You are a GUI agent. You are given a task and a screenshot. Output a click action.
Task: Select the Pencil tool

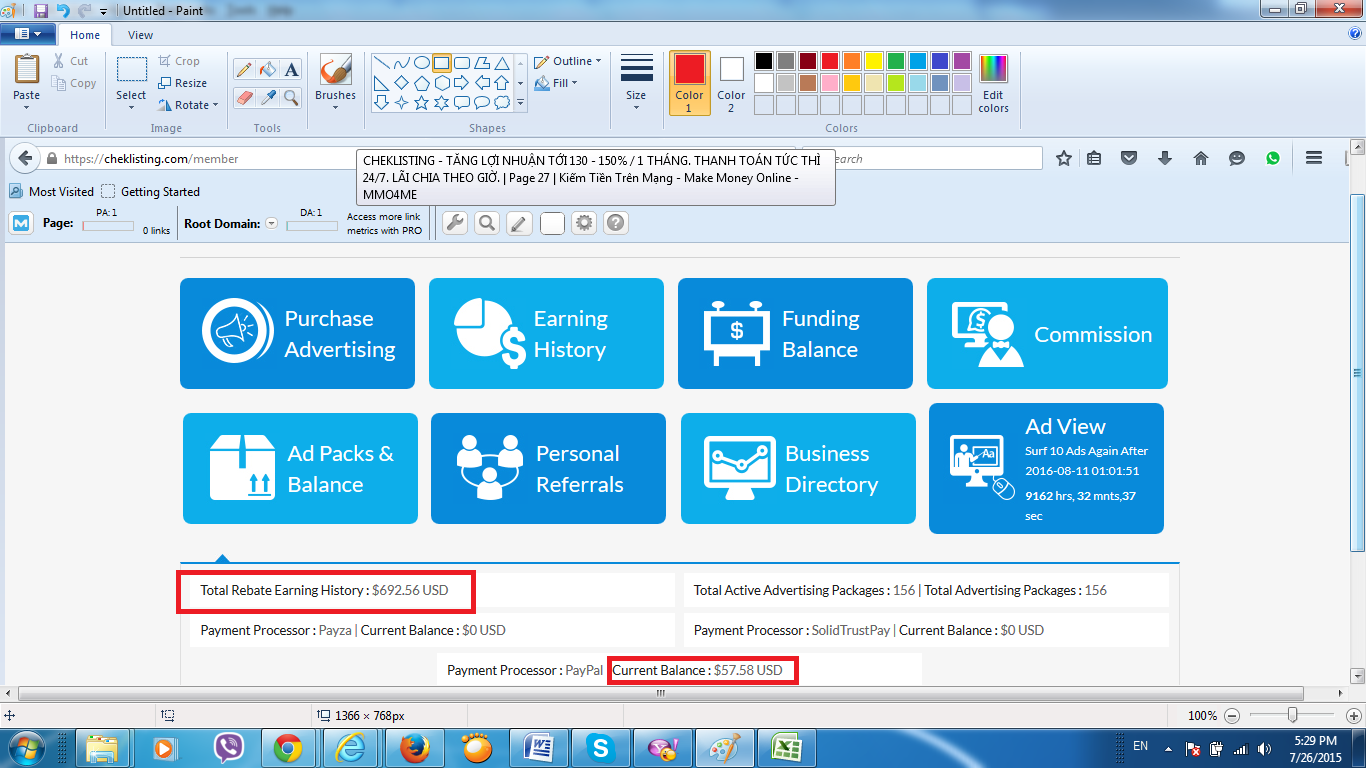click(x=243, y=69)
